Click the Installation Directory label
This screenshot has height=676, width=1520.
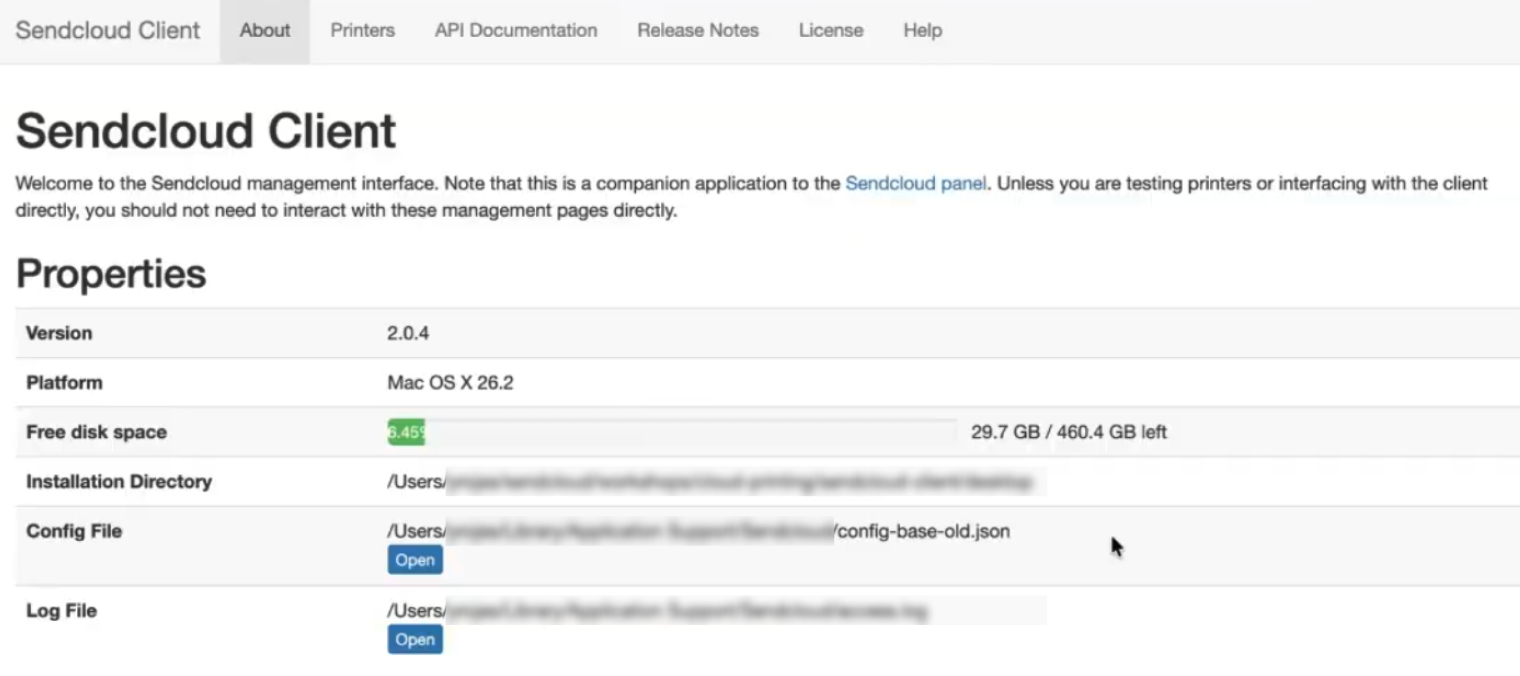[119, 482]
